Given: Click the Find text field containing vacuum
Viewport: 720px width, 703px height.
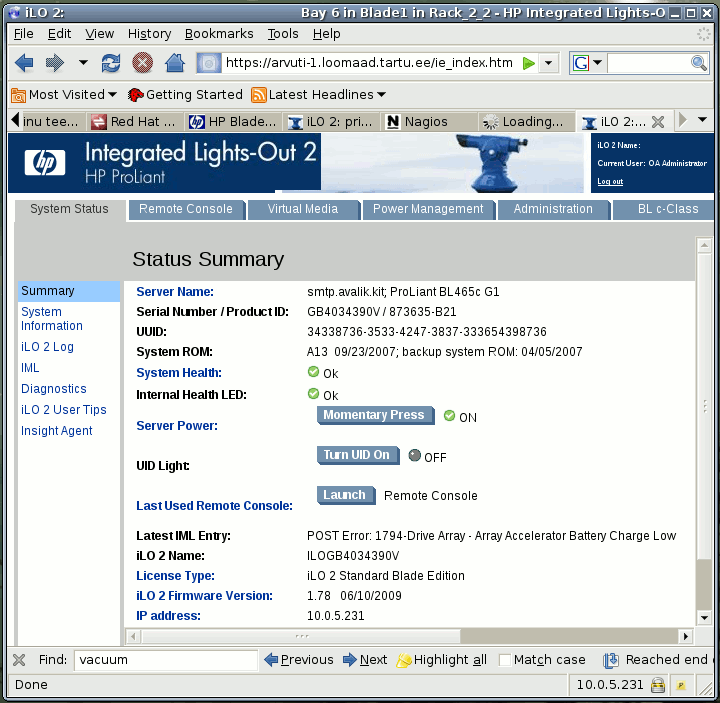Looking at the screenshot, I should 166,660.
